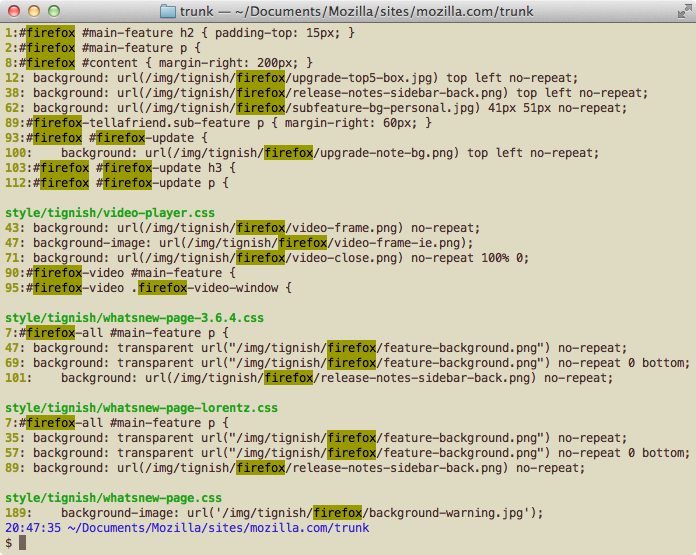Click line 35 with feature-background.png
Screen dimensions: 696x555
click(316, 438)
